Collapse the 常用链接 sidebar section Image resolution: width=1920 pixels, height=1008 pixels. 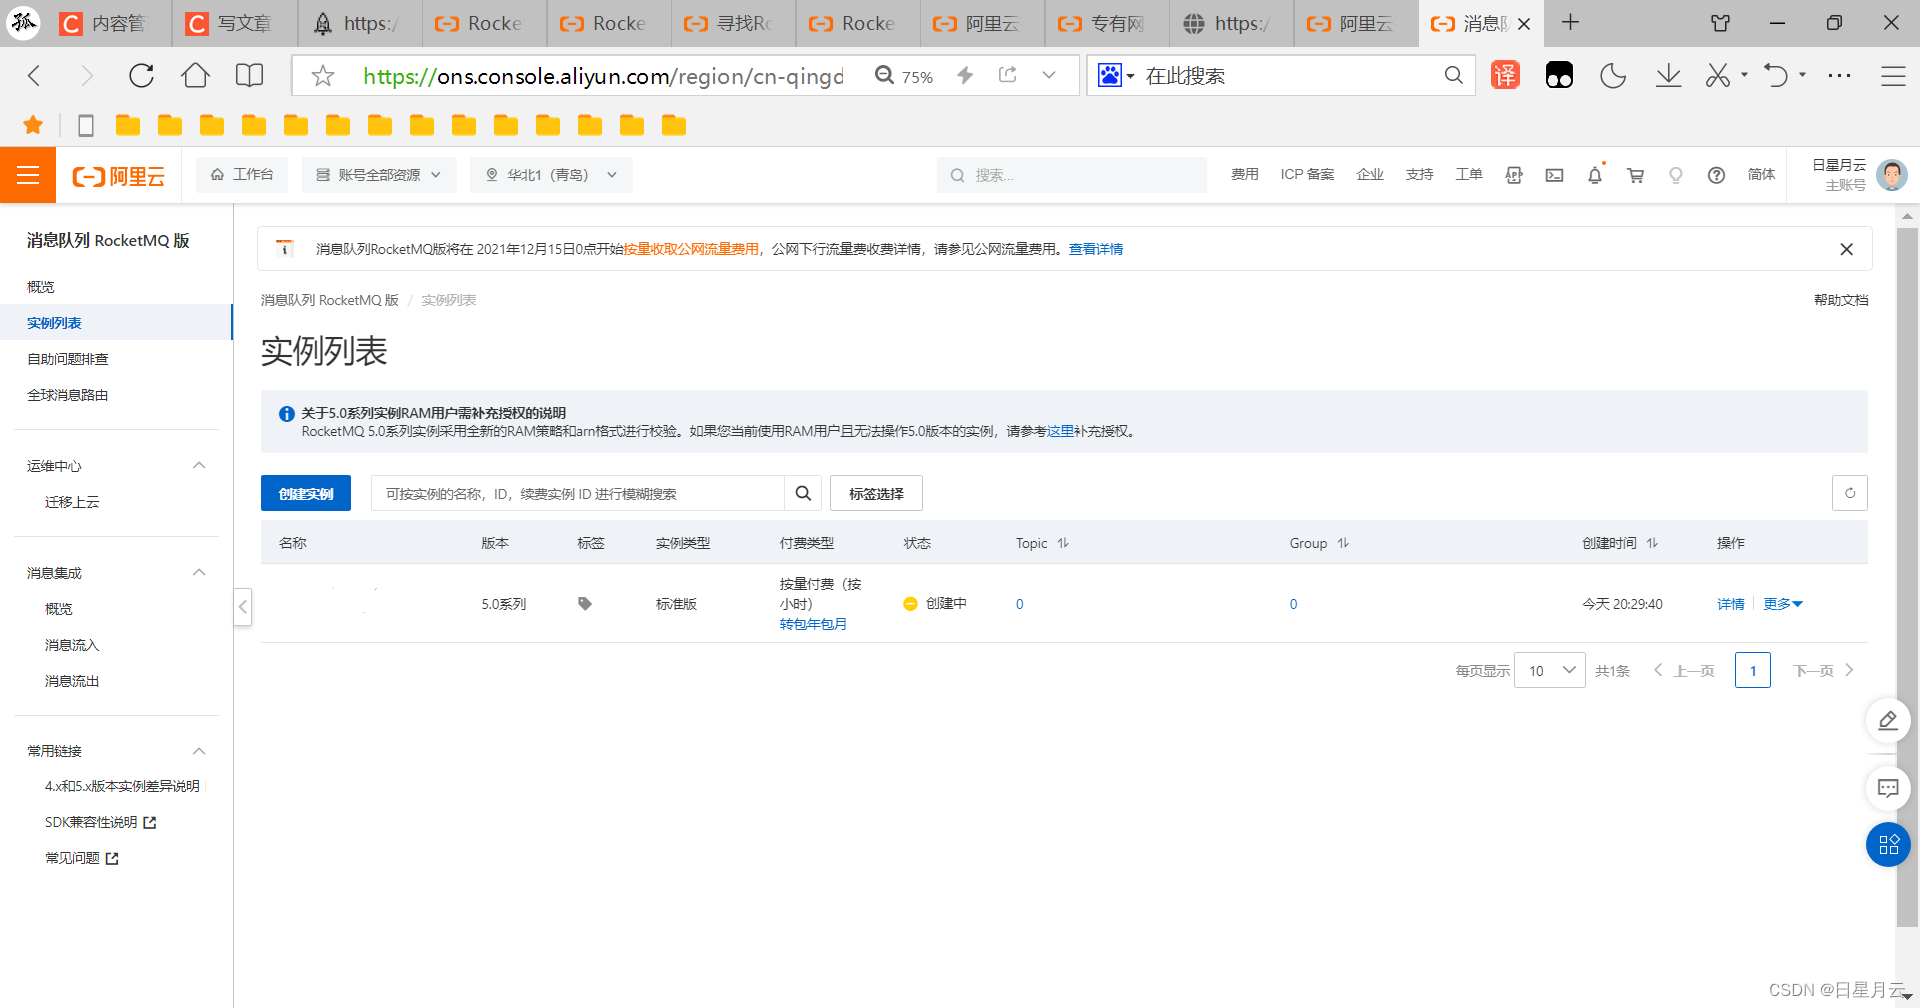click(x=199, y=751)
